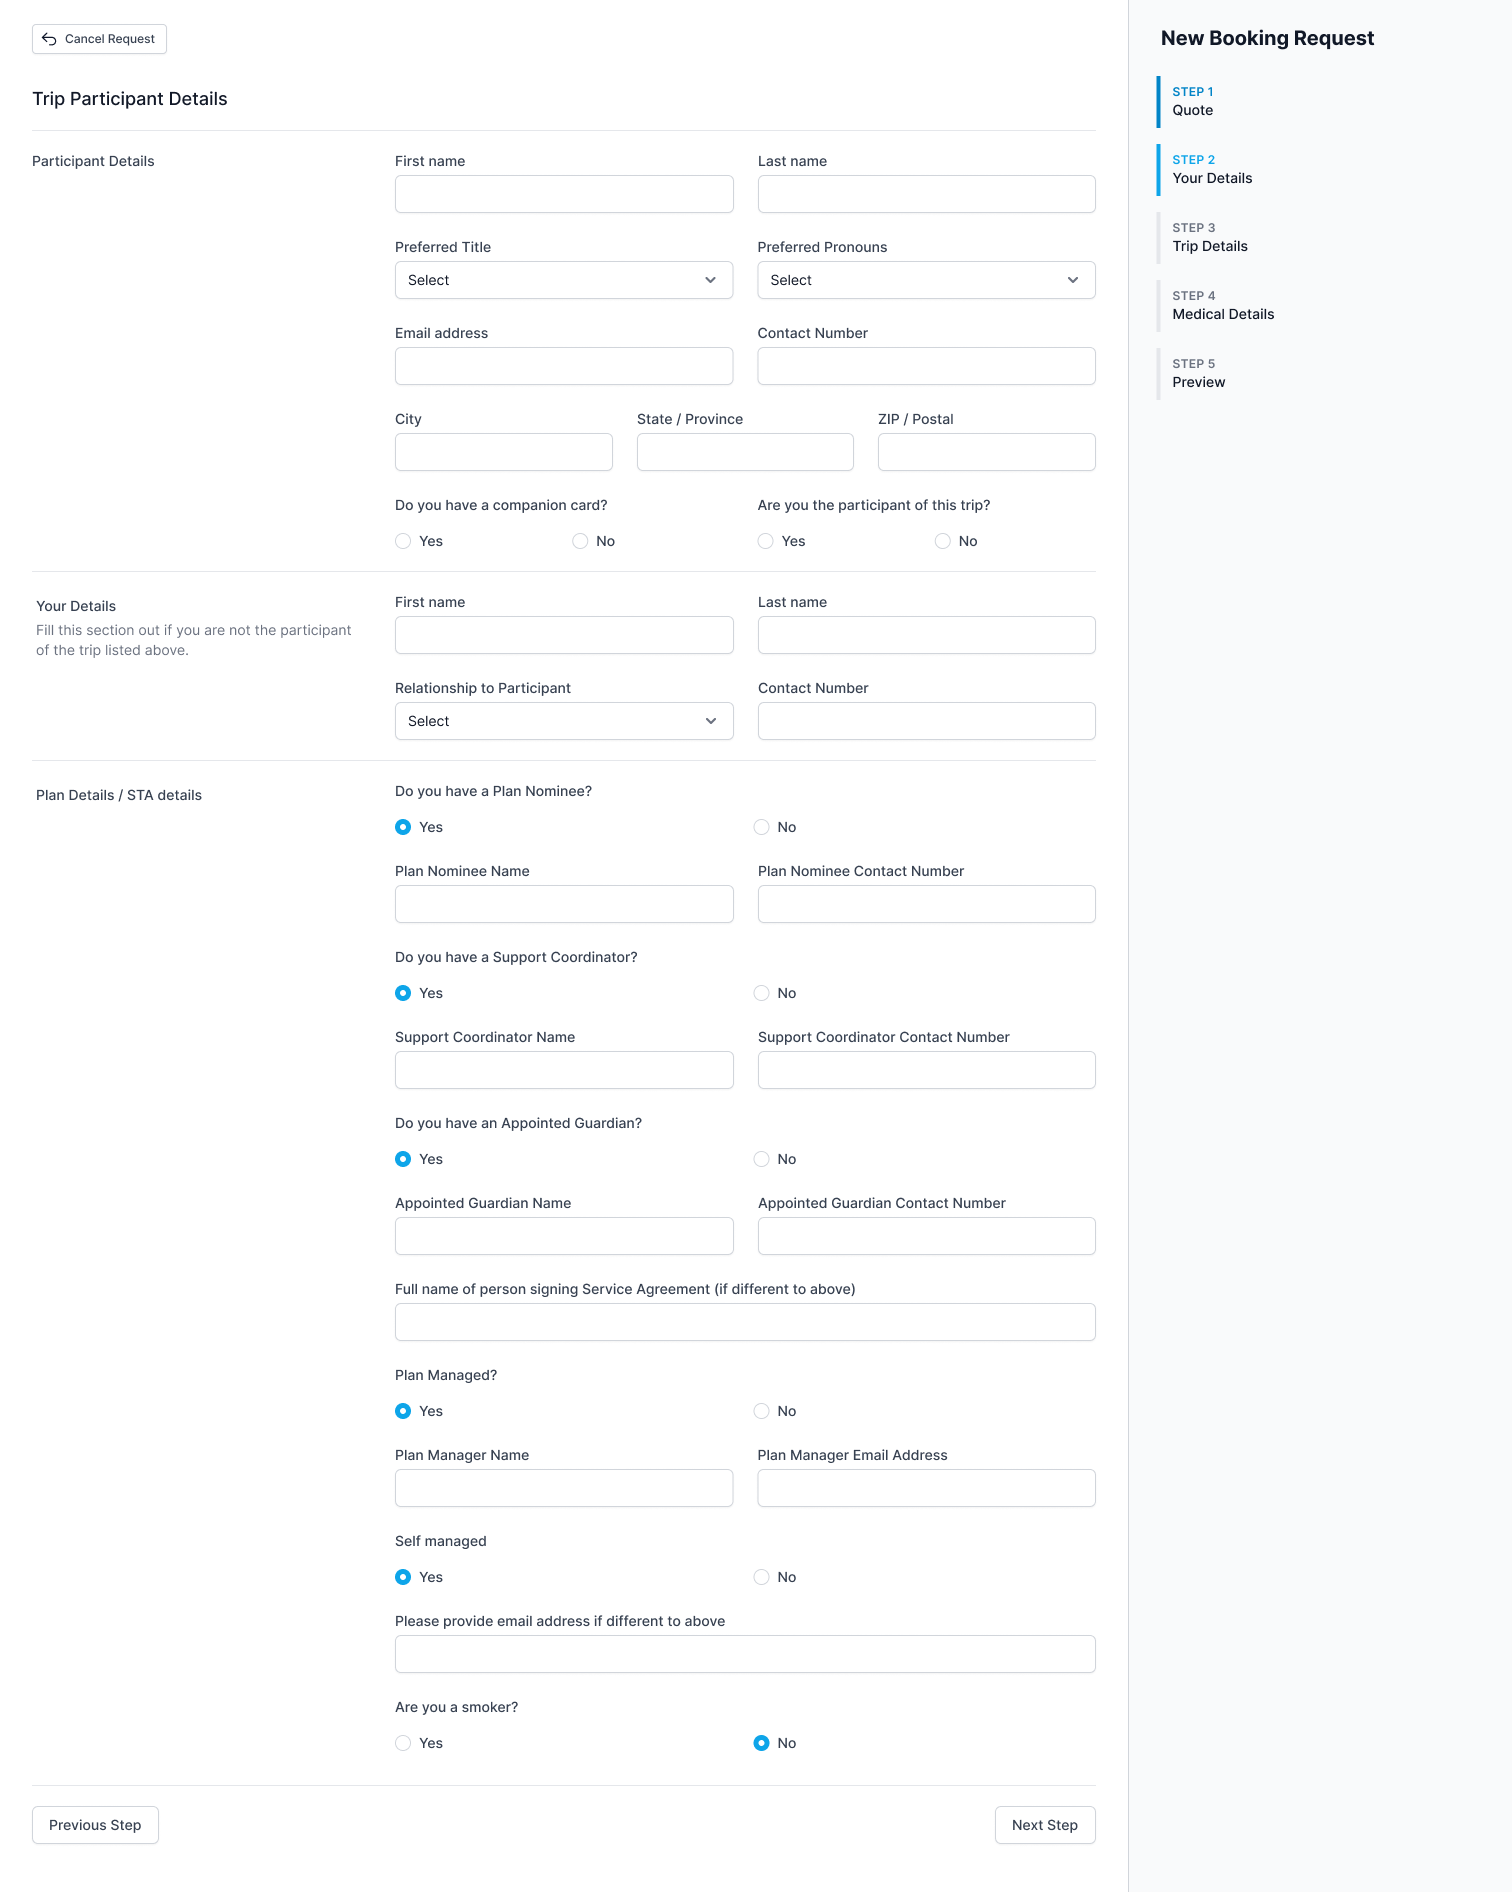Focus the participant Email address field

click(564, 366)
